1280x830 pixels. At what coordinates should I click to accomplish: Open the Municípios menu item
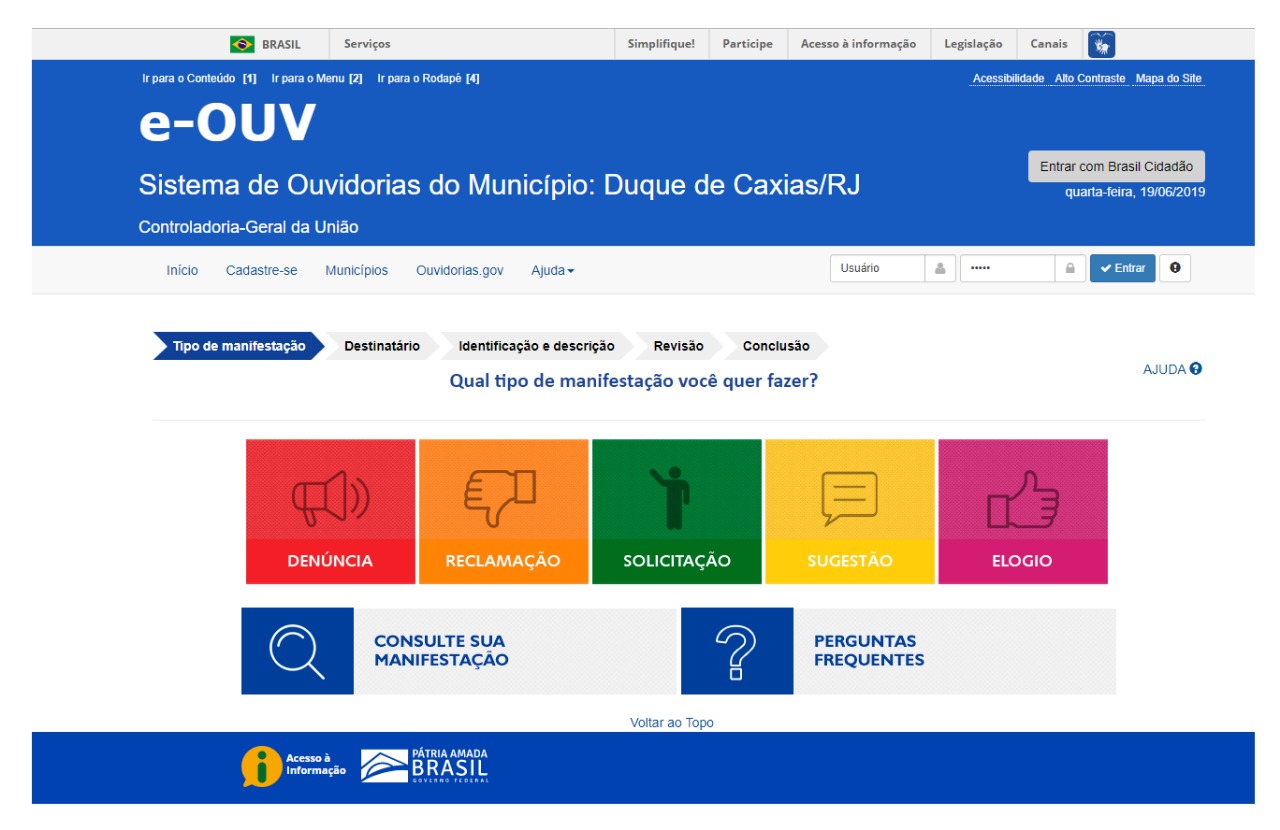click(x=356, y=271)
